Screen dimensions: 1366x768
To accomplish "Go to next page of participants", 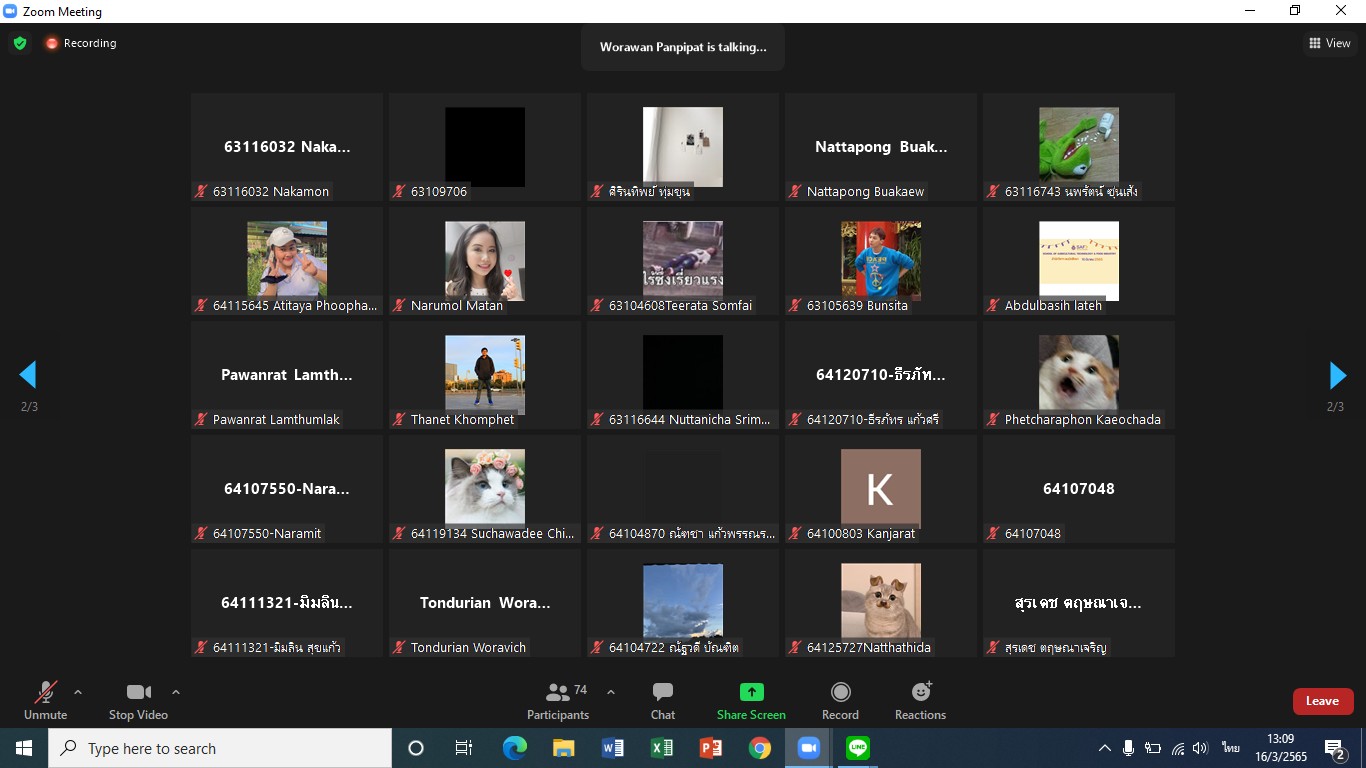I will (x=1337, y=375).
